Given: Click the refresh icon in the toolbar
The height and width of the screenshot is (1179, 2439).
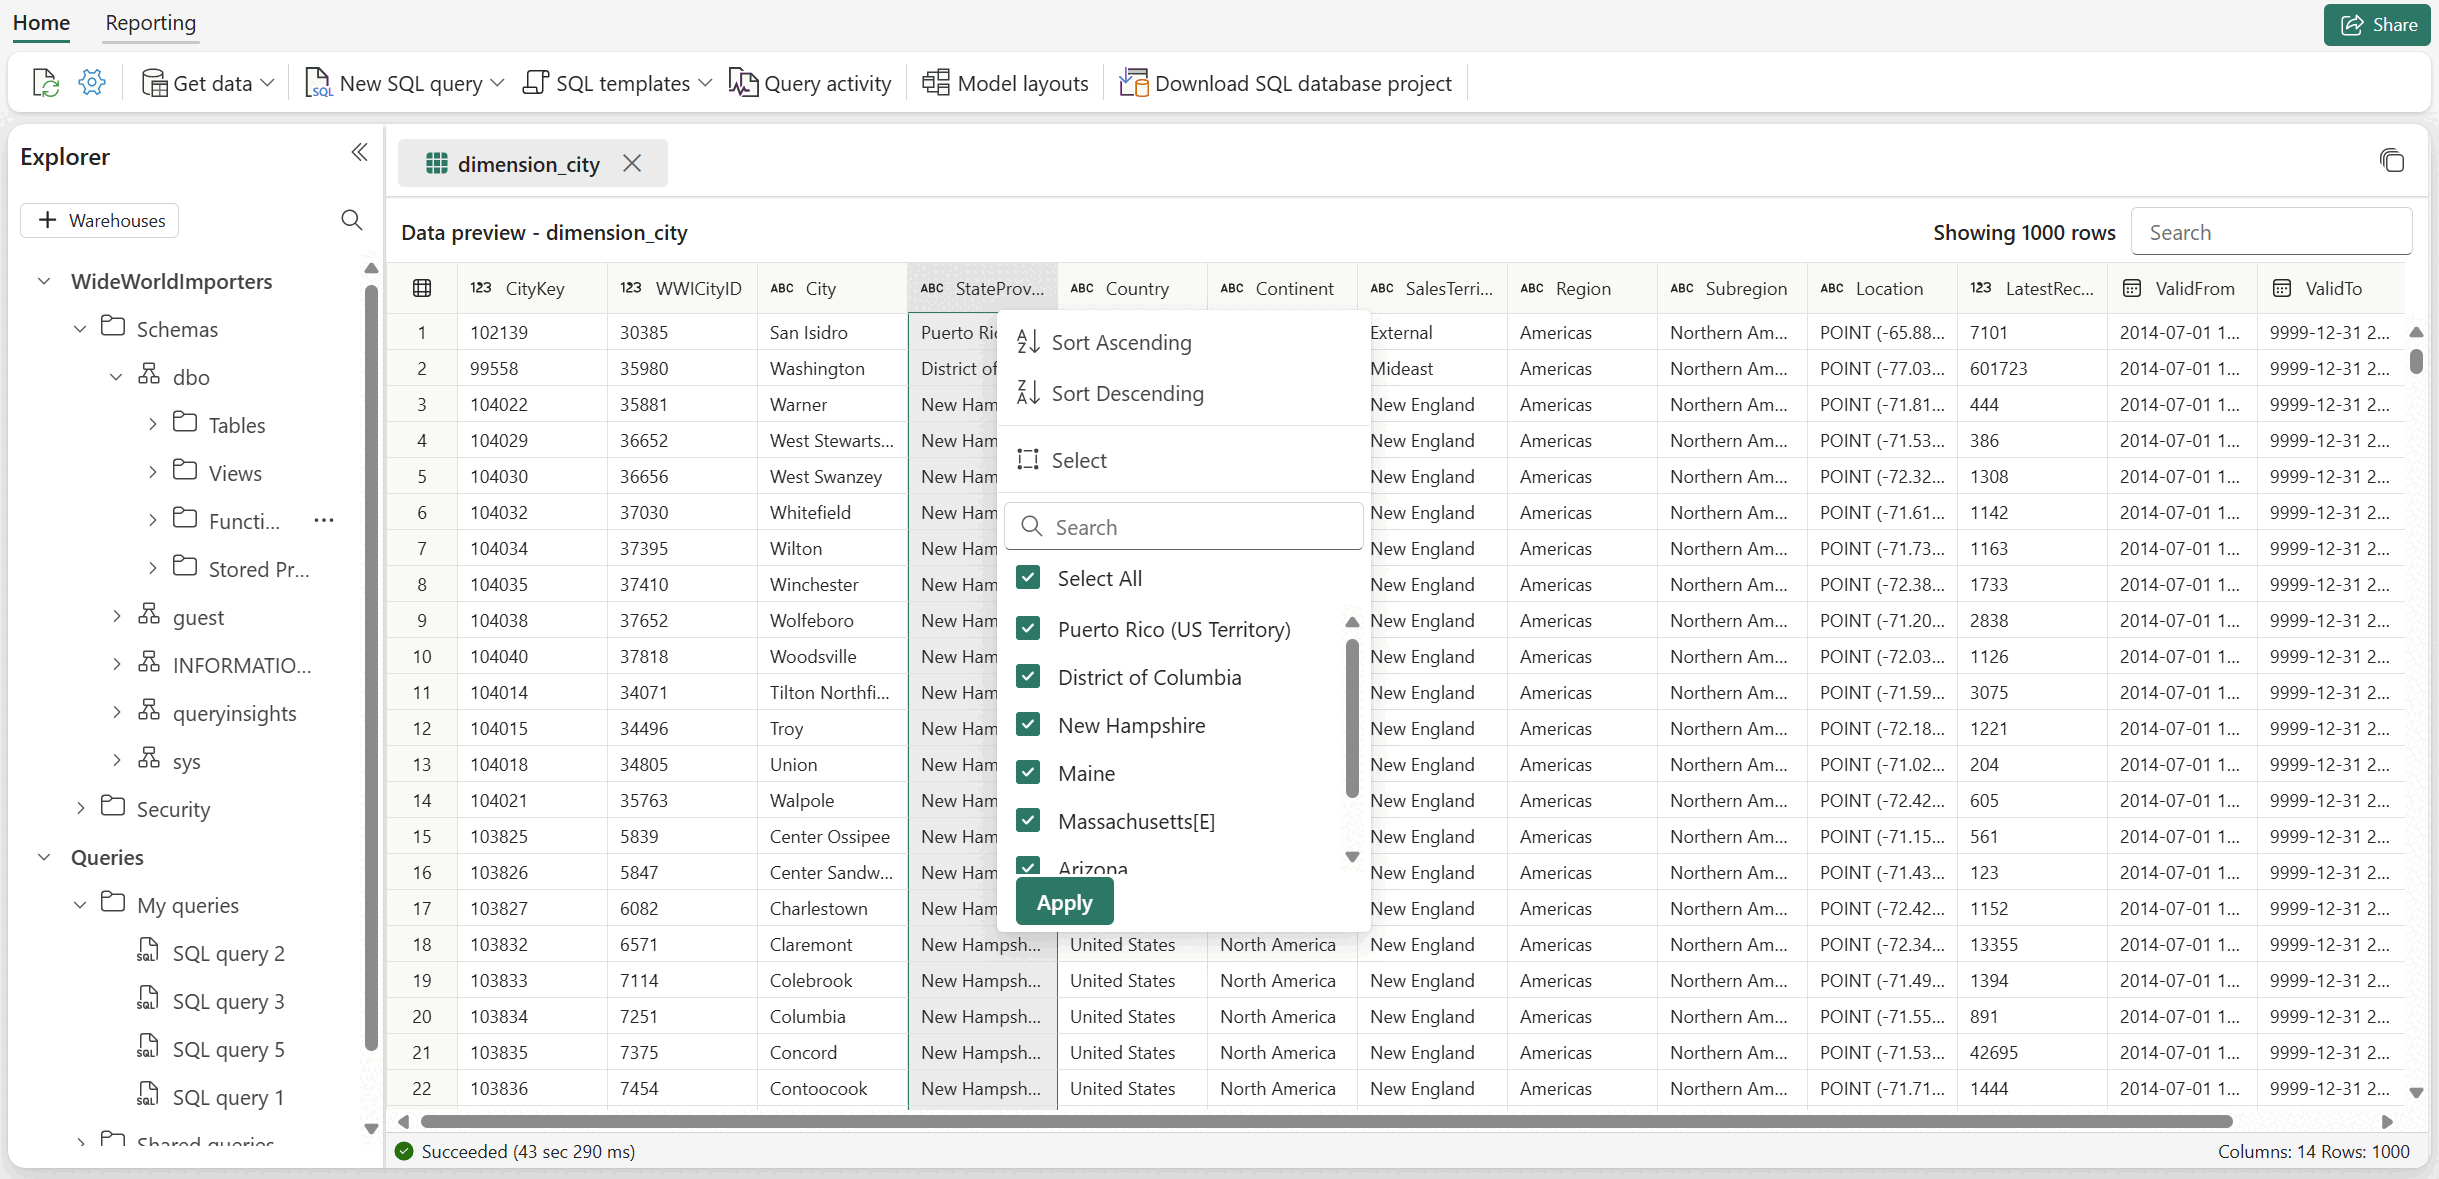Looking at the screenshot, I should click(46, 83).
